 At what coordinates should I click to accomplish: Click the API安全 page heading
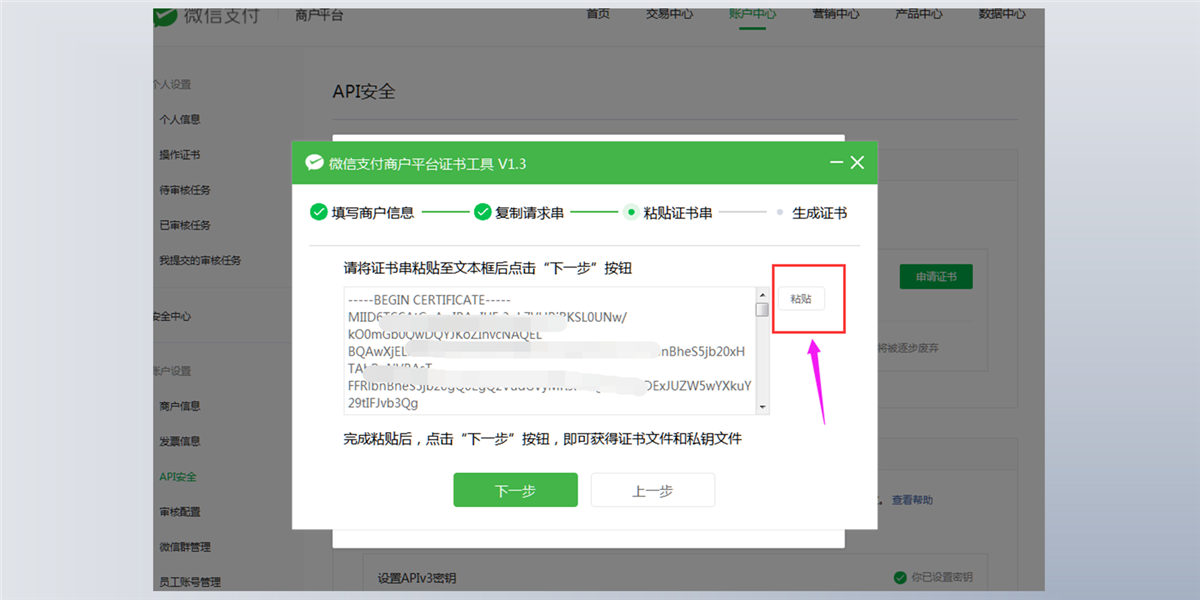[x=364, y=92]
